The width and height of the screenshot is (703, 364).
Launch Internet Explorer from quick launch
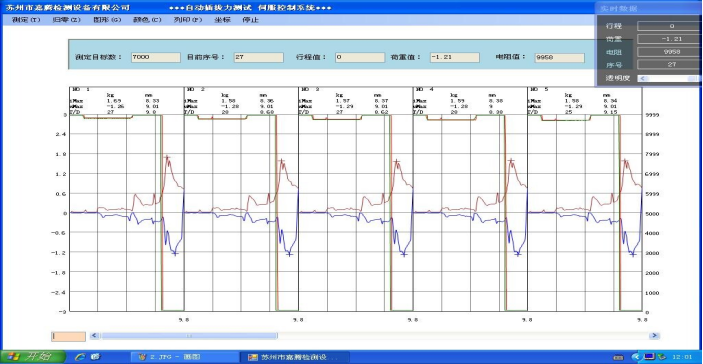[x=81, y=357]
